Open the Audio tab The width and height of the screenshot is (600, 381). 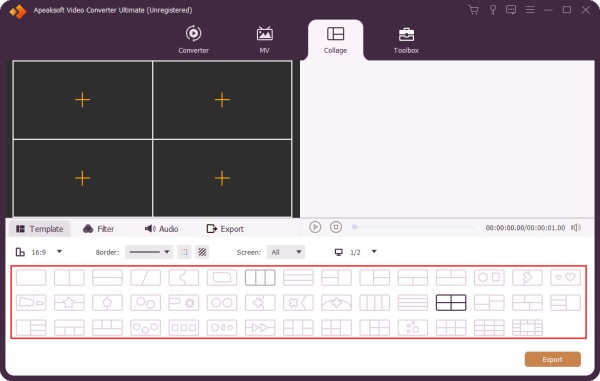[161, 229]
